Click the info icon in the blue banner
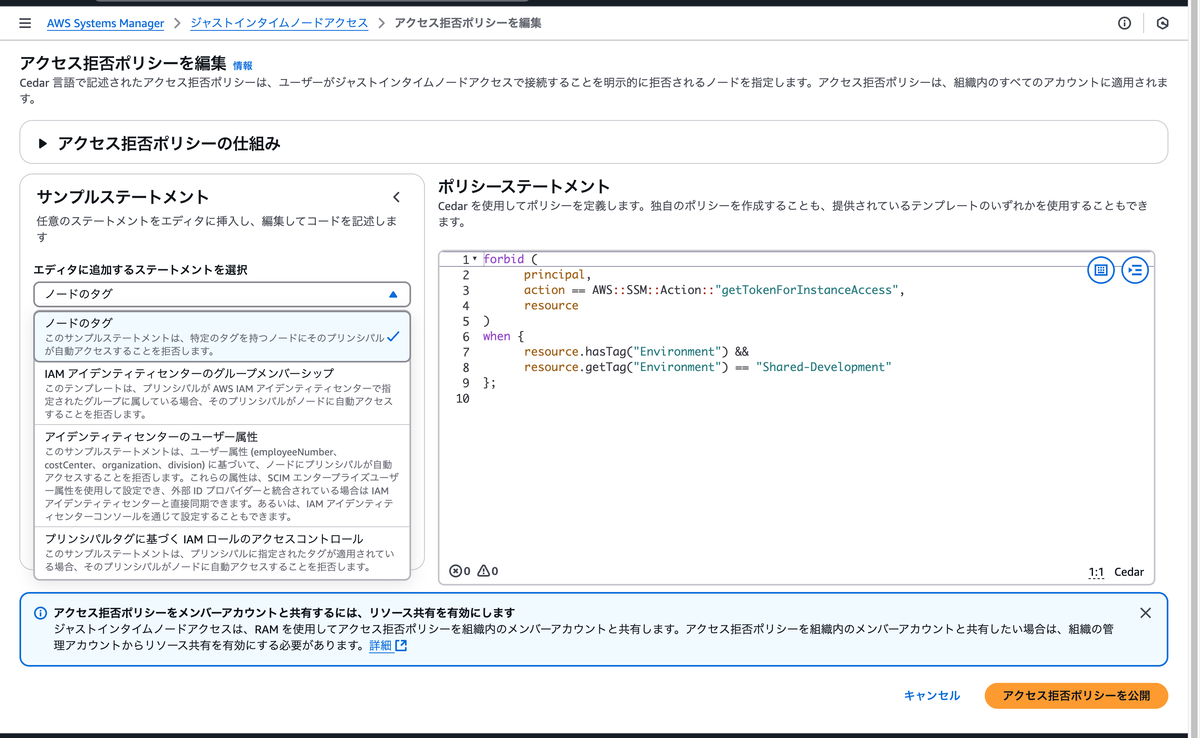The height and width of the screenshot is (738, 1200). (x=40, y=613)
